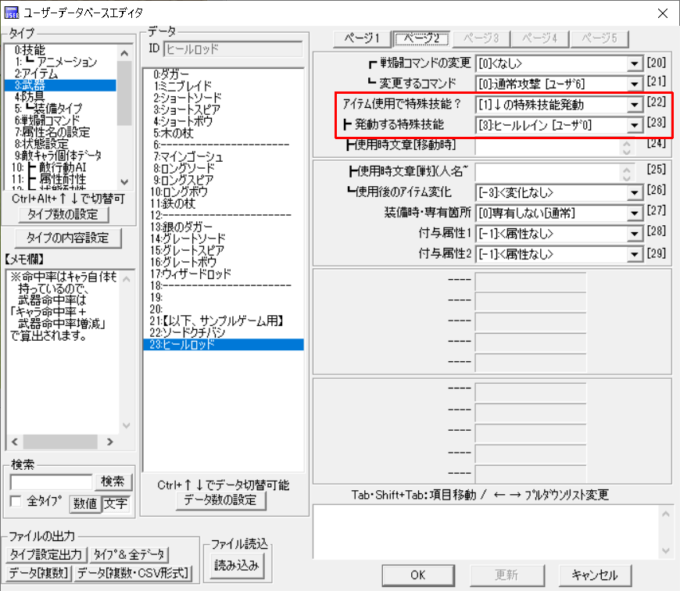Viewport: 680px width, 591px height.
Task: Open the 戦闘コマンドの変更 dropdown
Action: tap(634, 64)
